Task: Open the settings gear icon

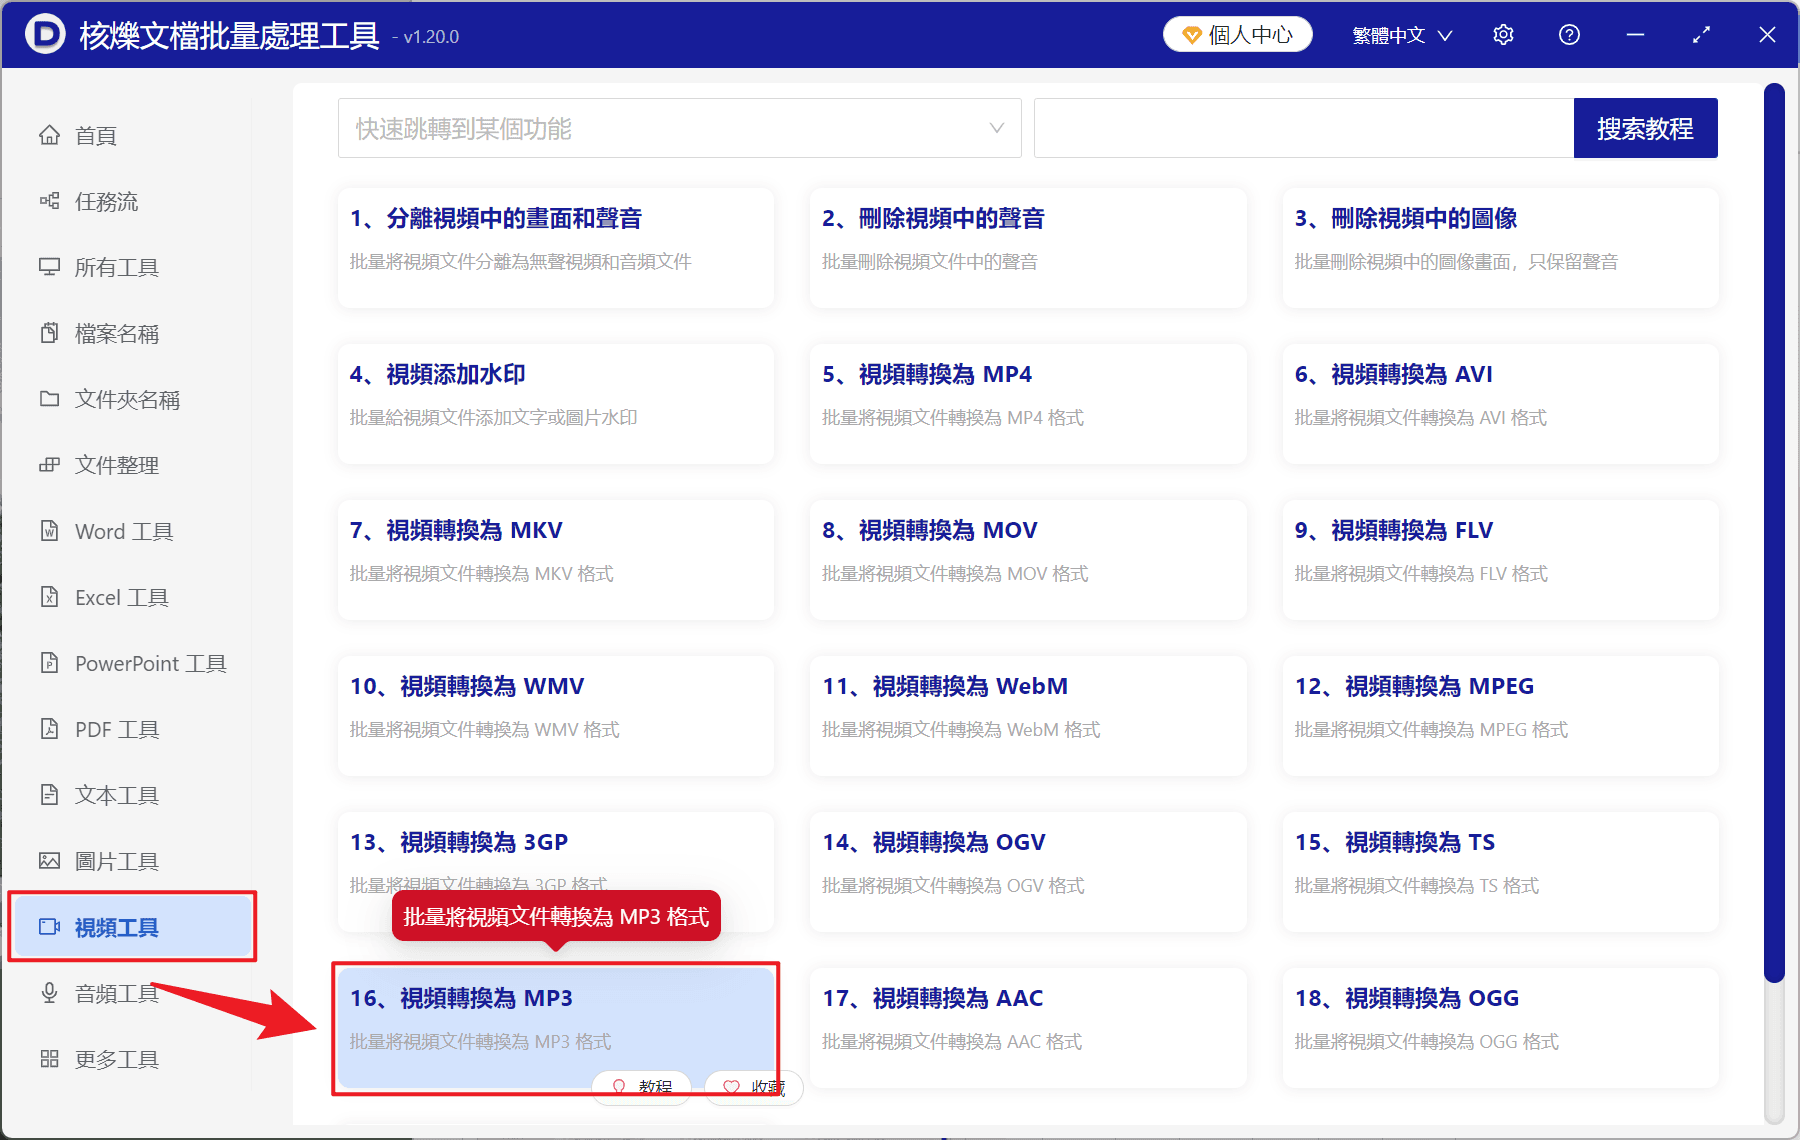Action: click(1503, 35)
